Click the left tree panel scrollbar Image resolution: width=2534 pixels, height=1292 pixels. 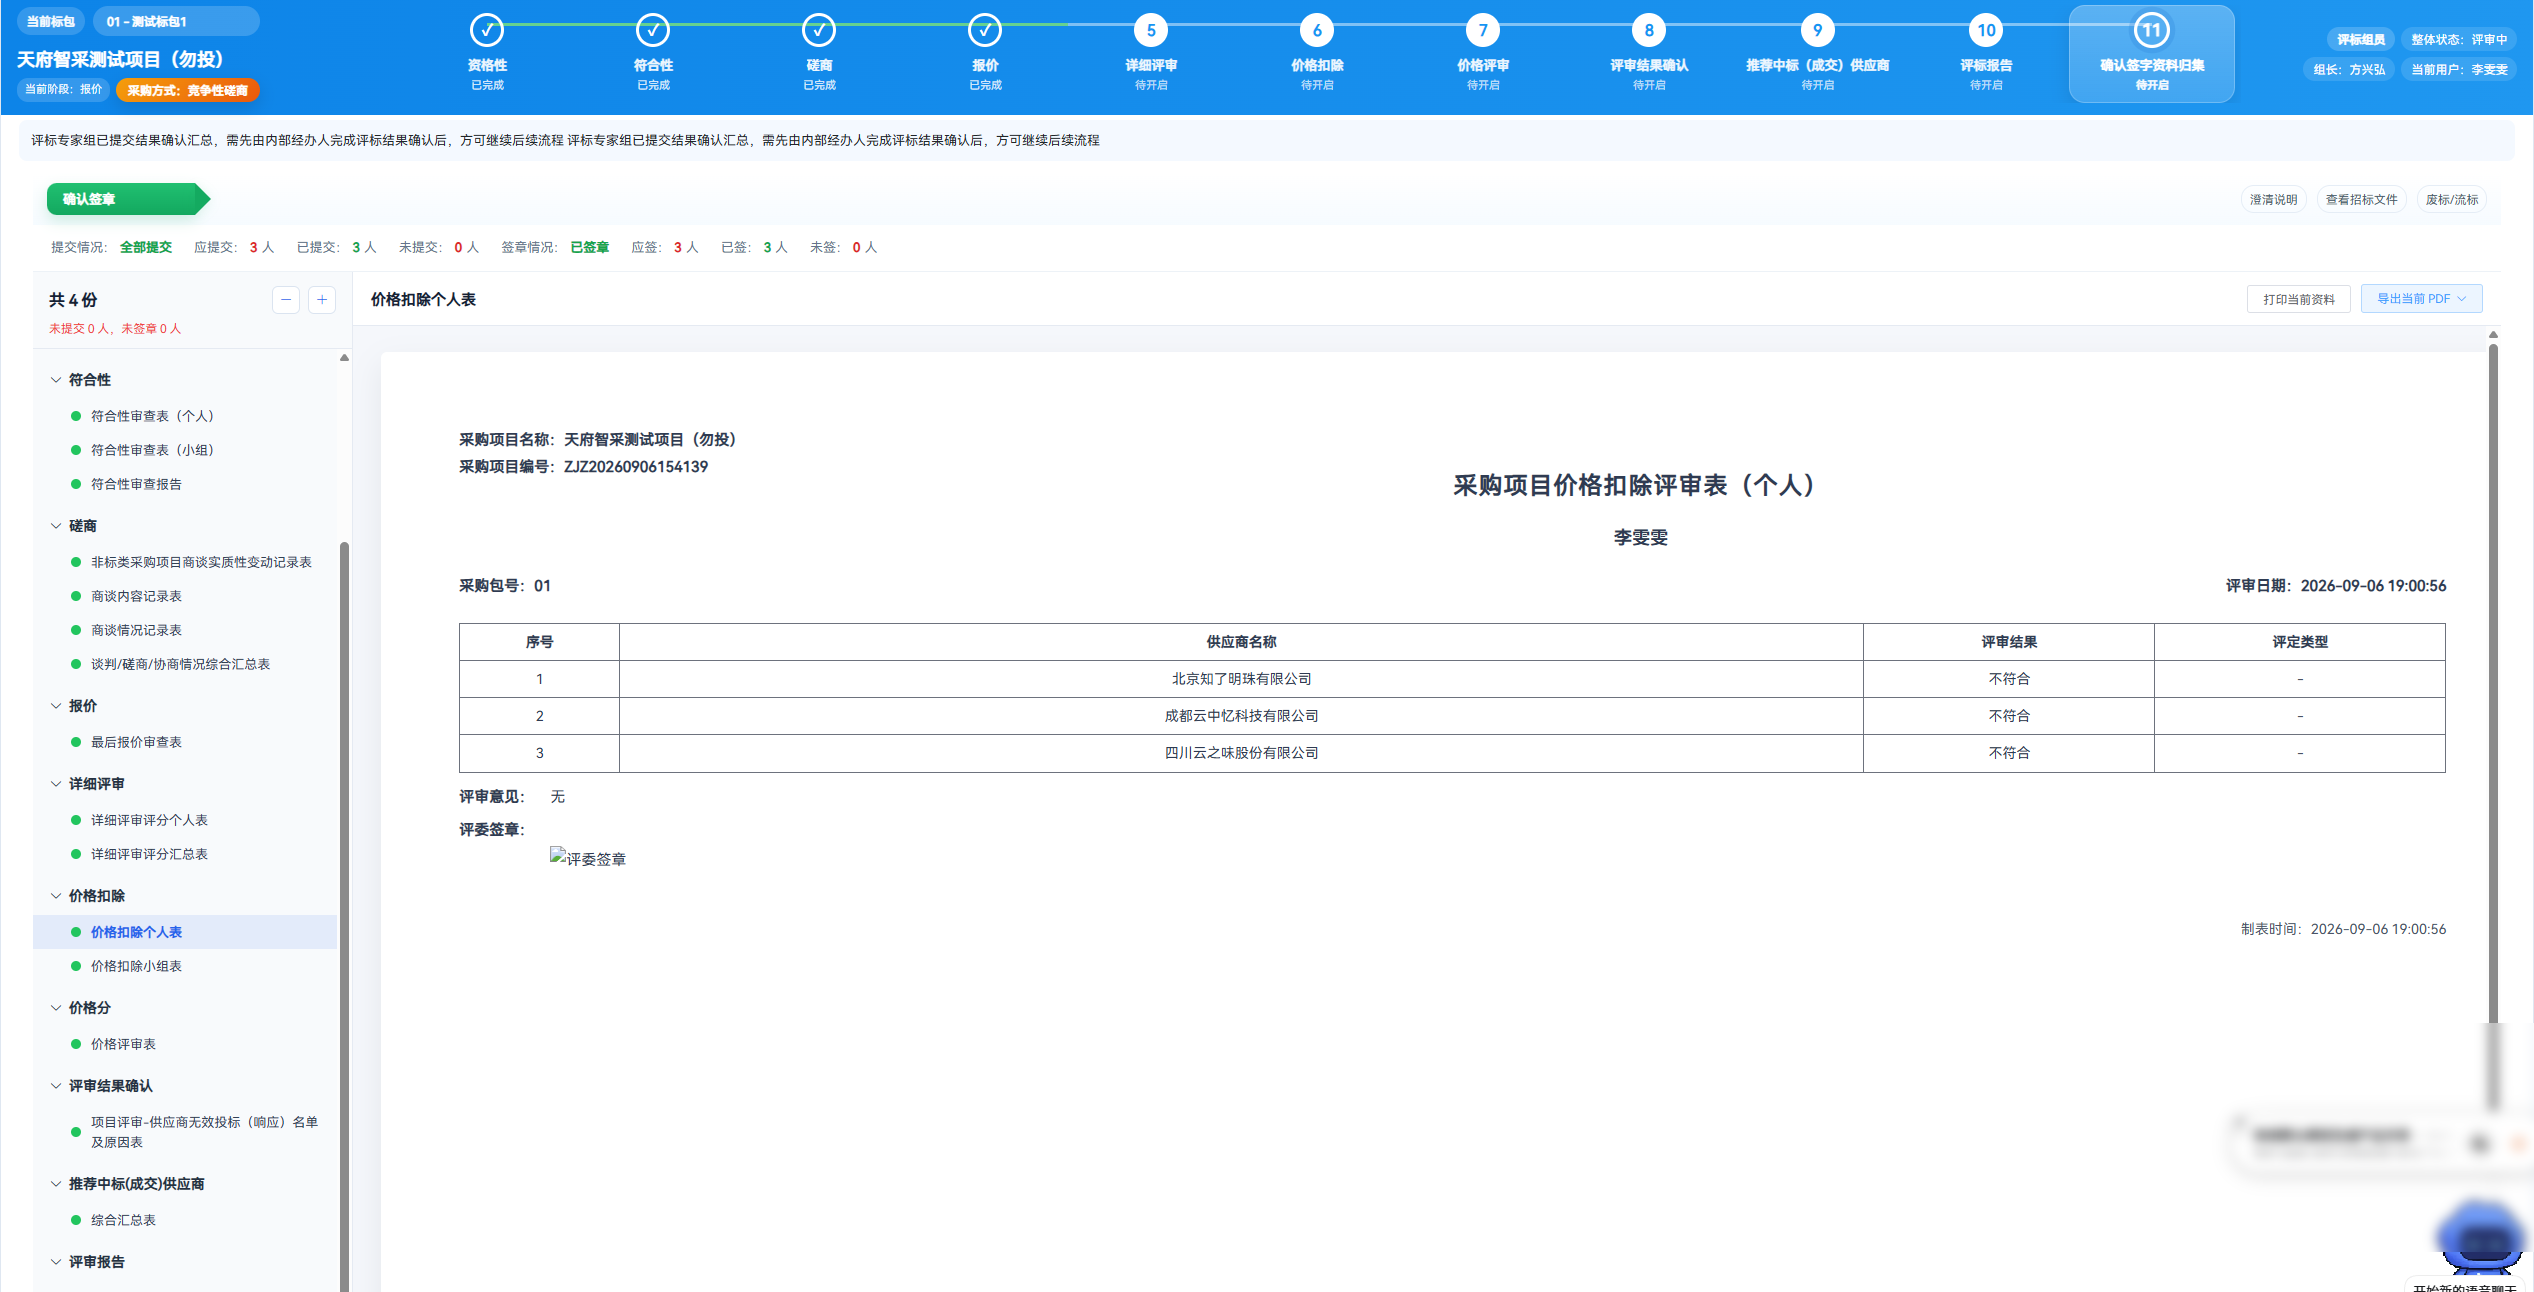(344, 915)
